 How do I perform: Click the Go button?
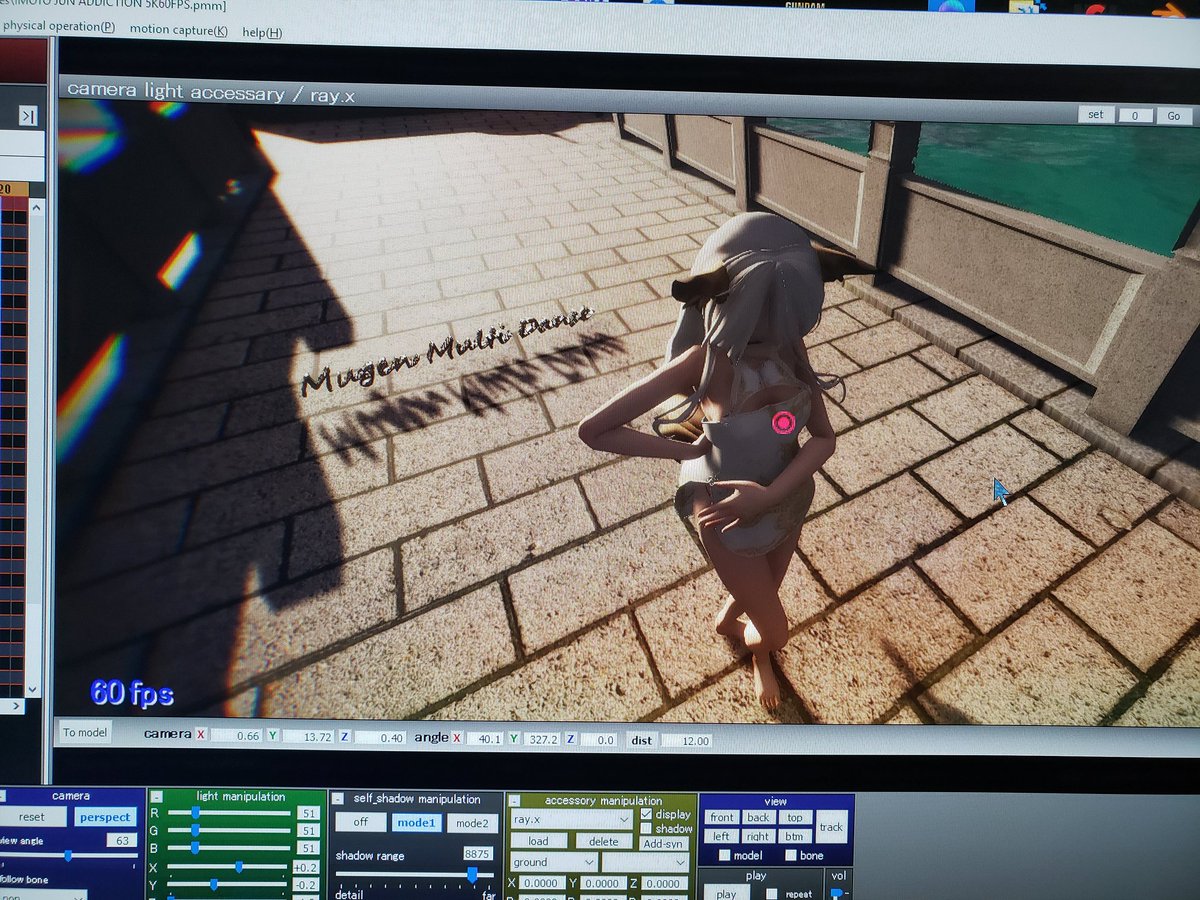click(x=1174, y=116)
